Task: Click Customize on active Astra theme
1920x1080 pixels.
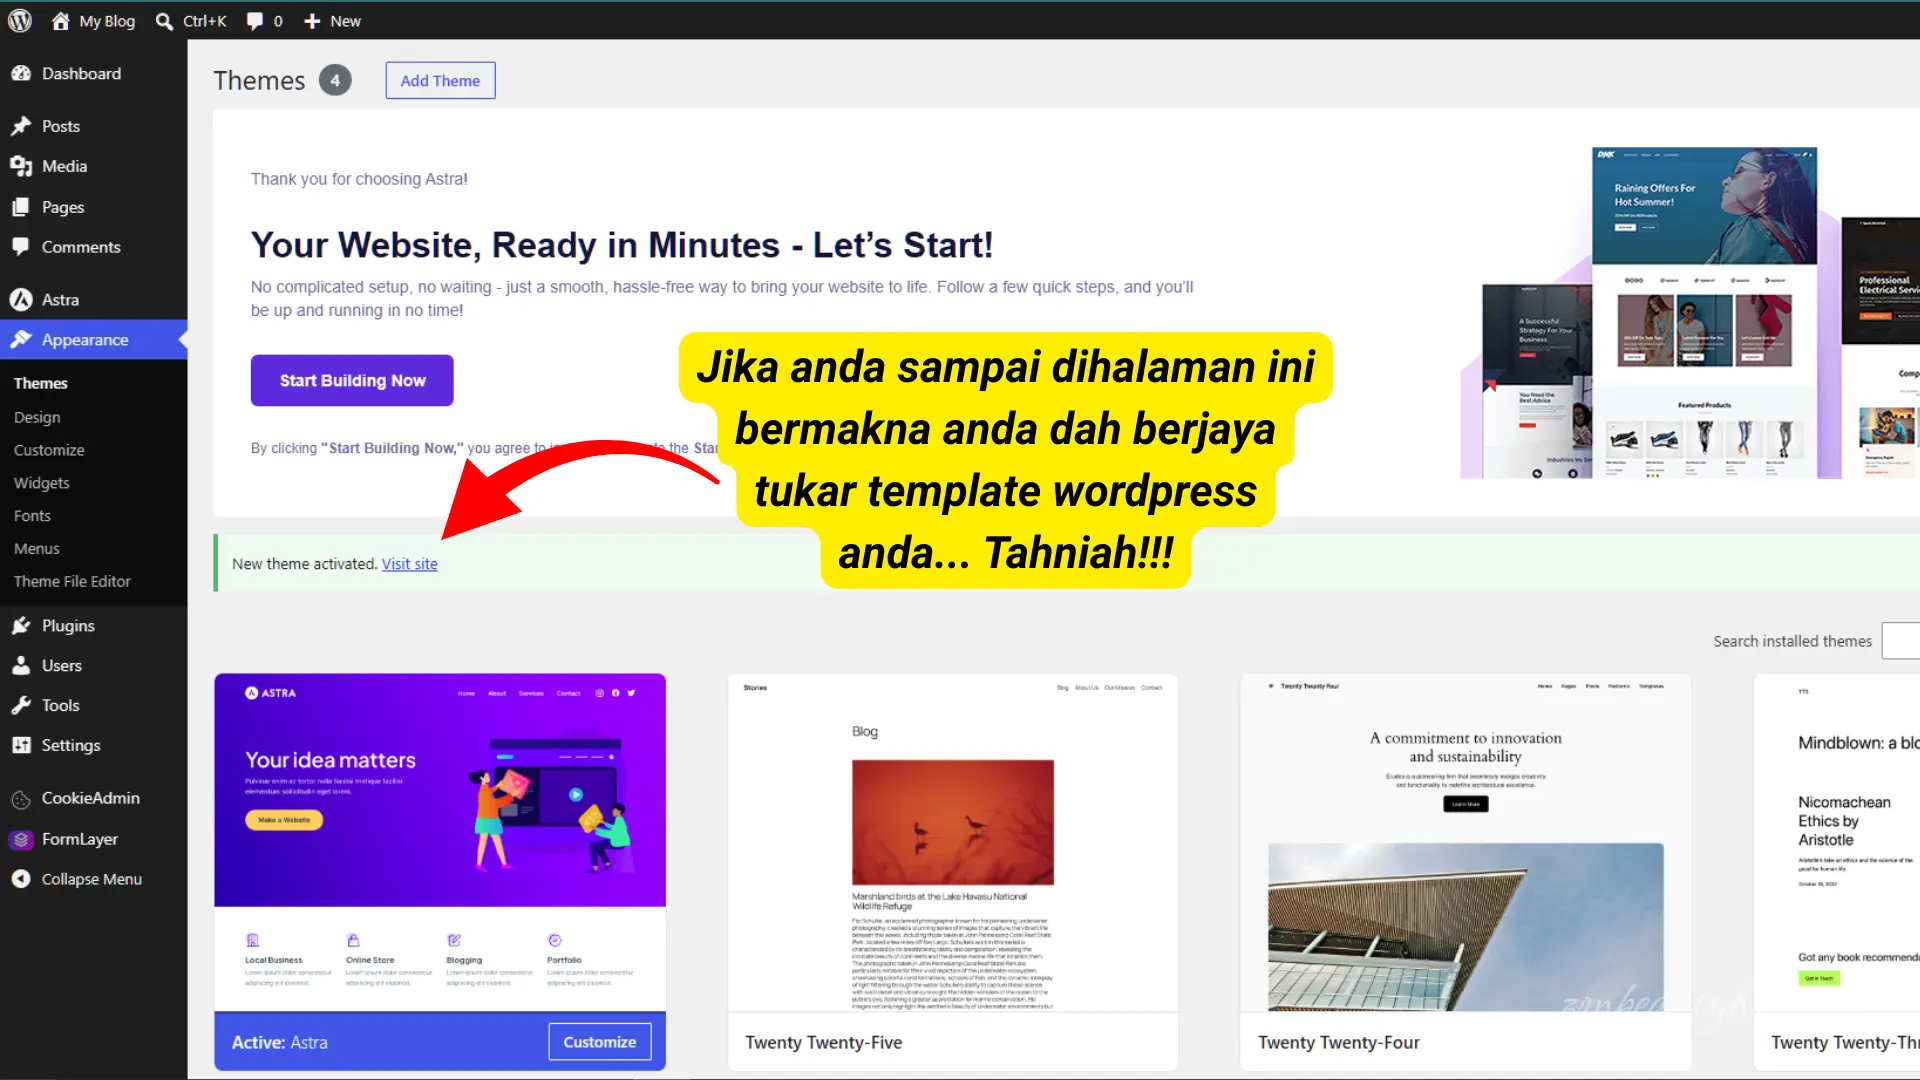Action: point(599,1042)
